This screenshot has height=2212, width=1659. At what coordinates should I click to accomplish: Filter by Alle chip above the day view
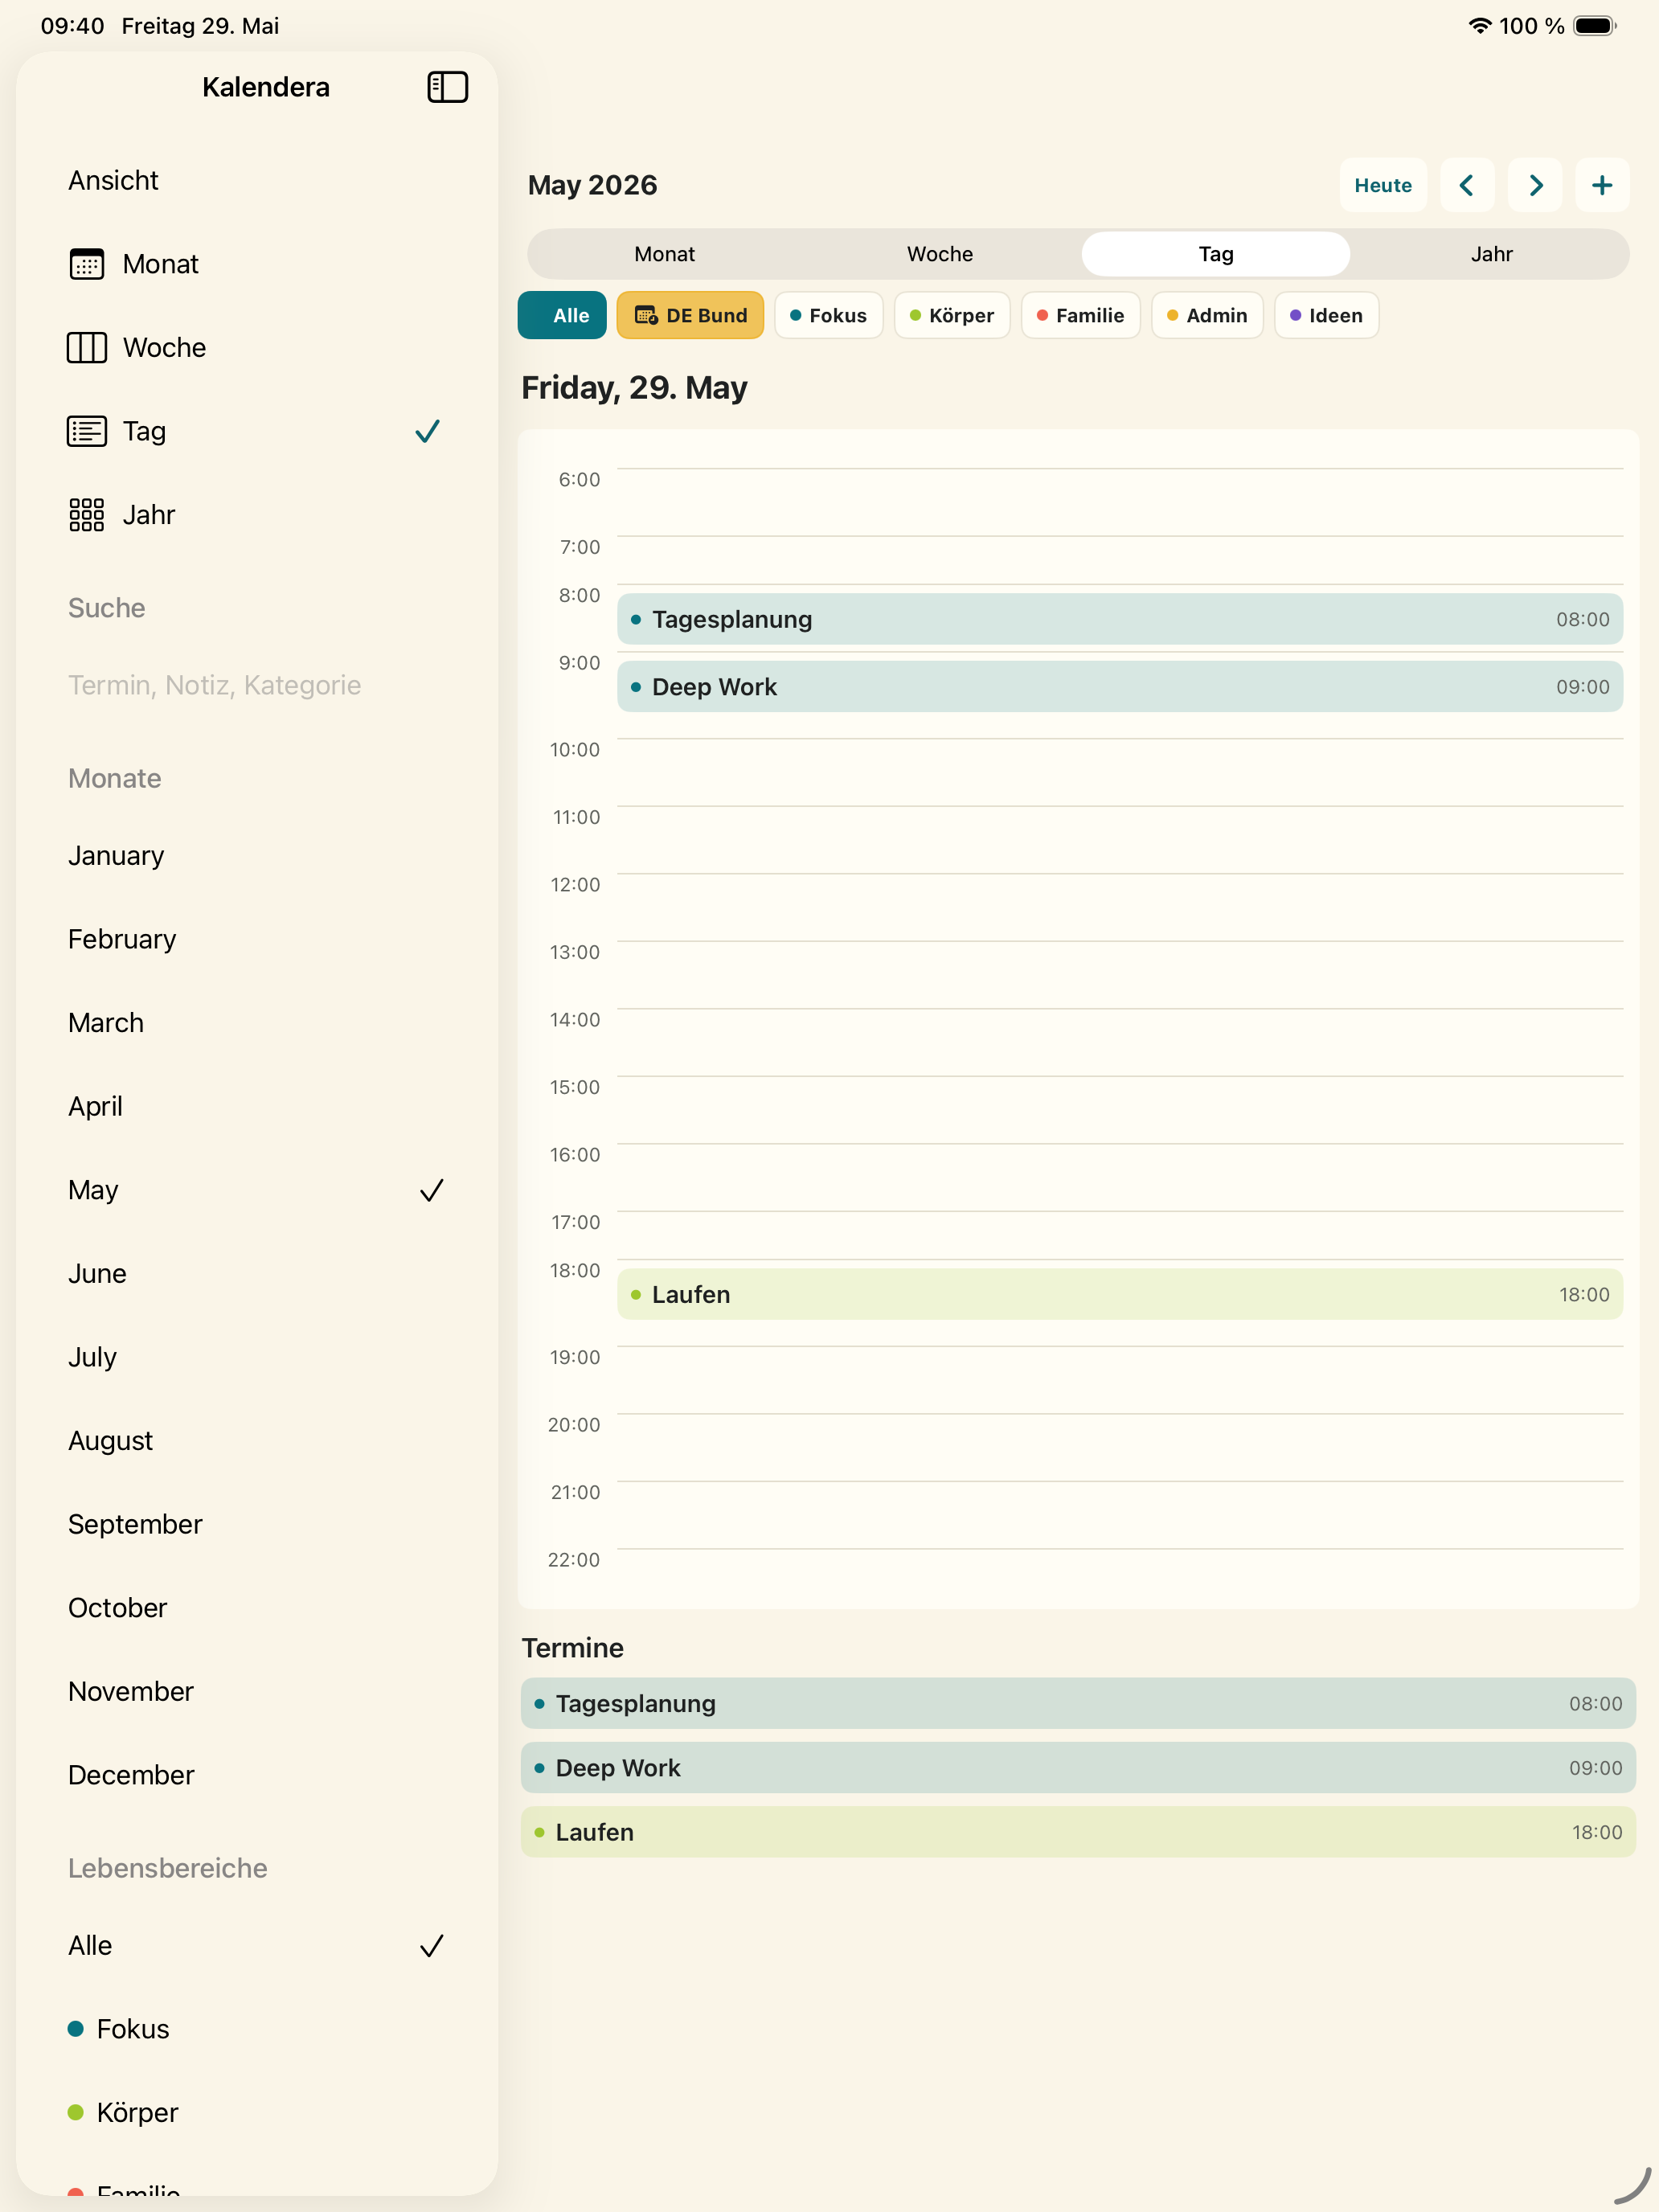(x=562, y=315)
